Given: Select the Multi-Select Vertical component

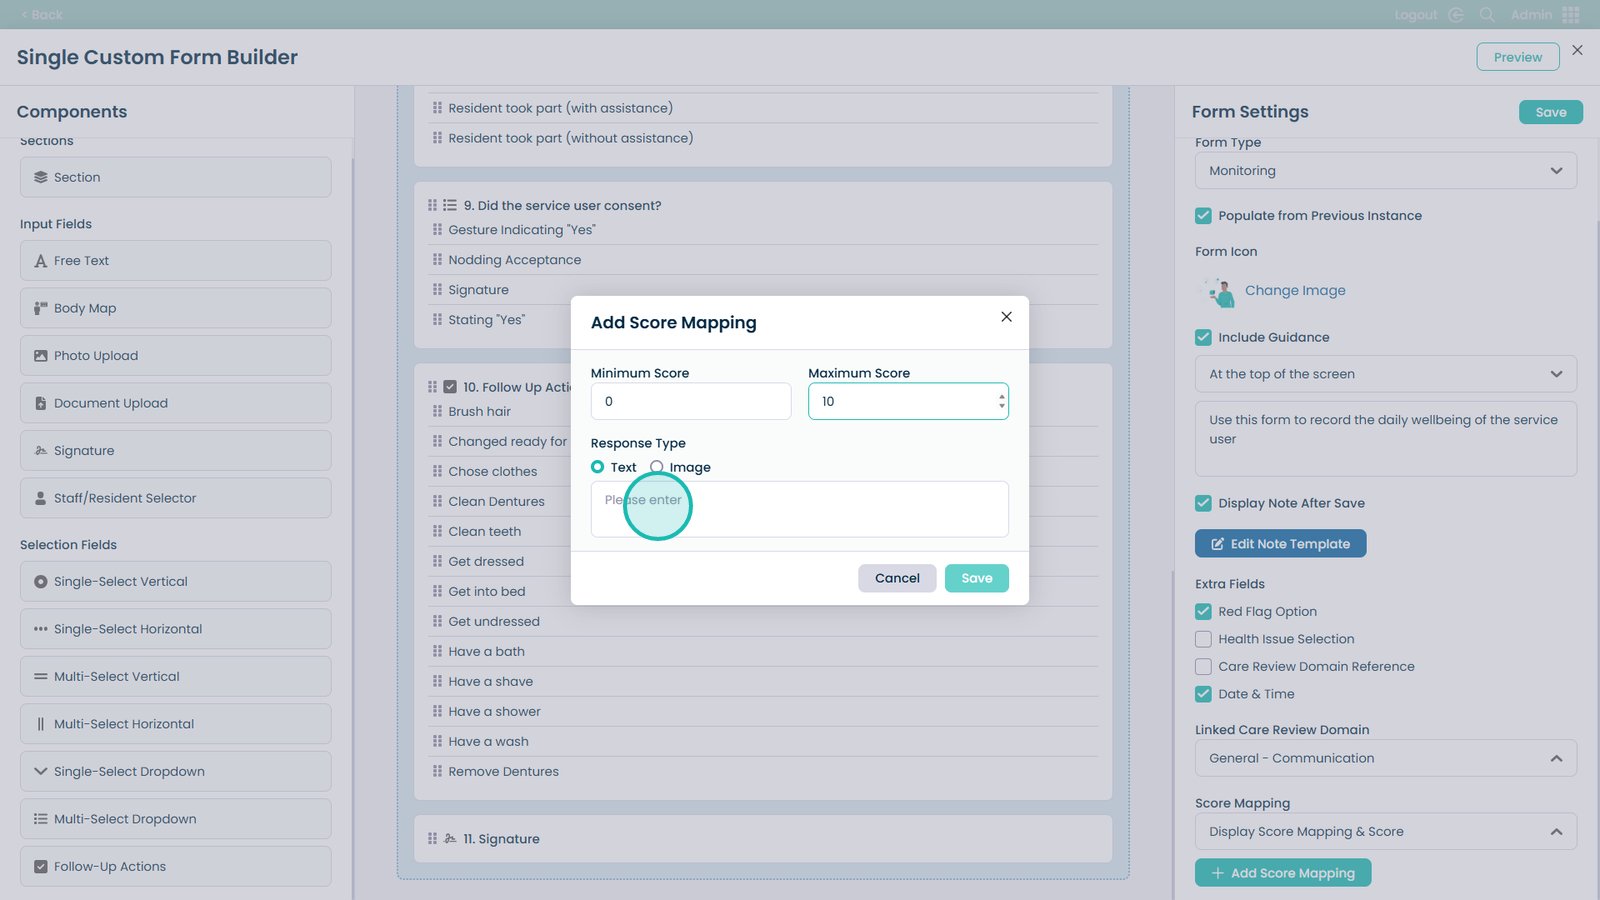Looking at the screenshot, I should coord(176,677).
